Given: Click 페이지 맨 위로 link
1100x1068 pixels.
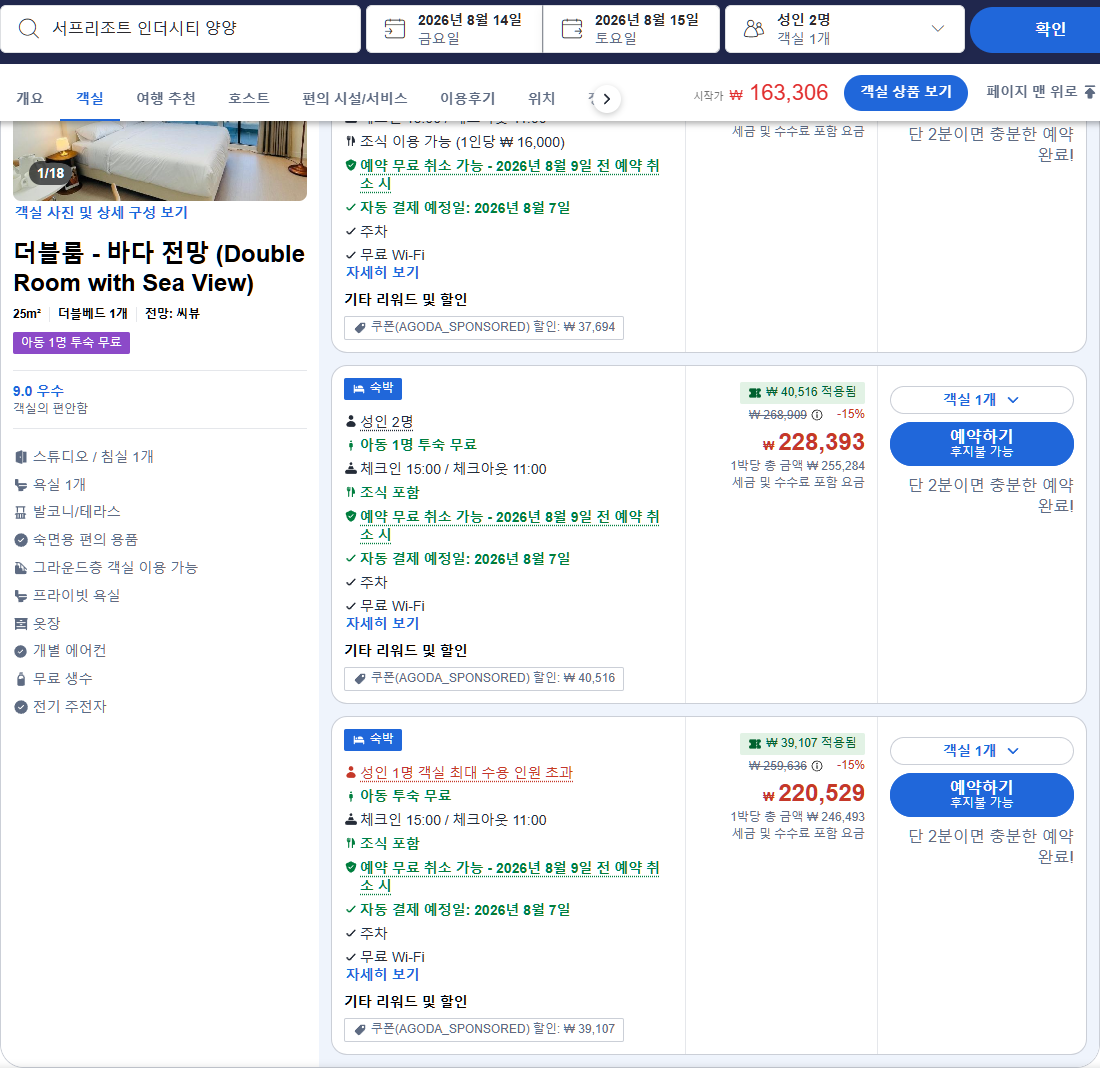Looking at the screenshot, I should 1040,92.
